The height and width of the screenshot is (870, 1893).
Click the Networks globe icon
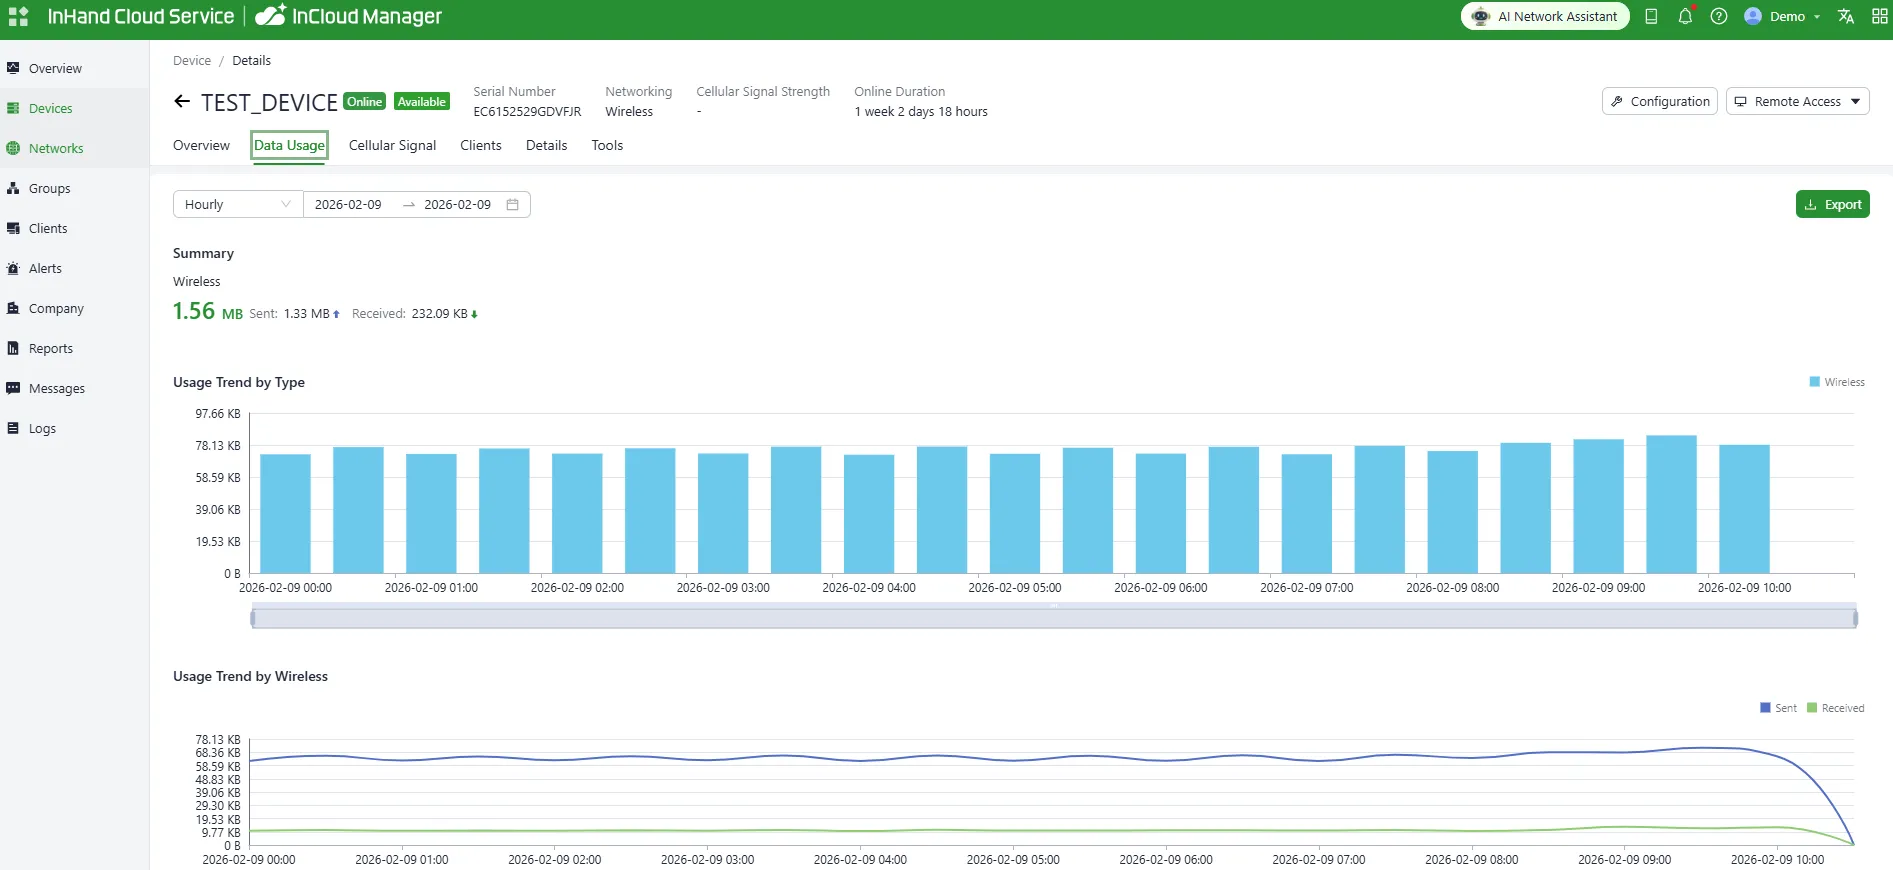(x=13, y=148)
